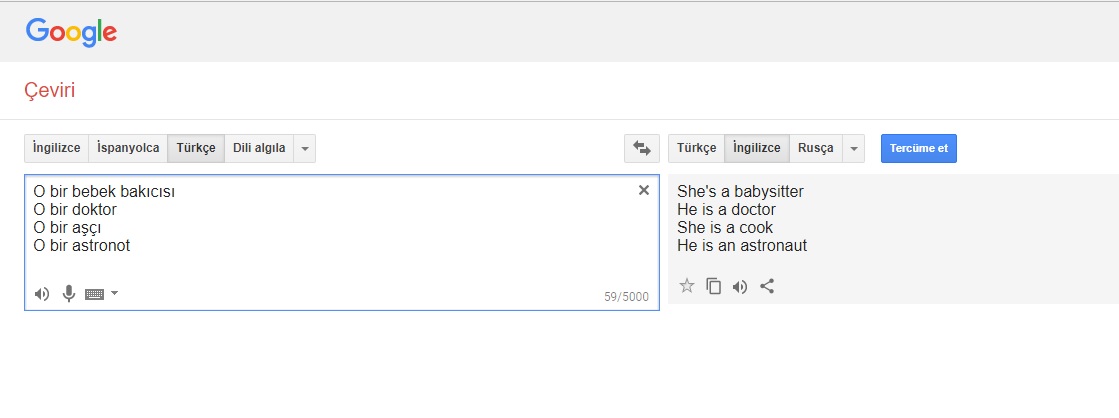Copy the translated English text

(714, 286)
